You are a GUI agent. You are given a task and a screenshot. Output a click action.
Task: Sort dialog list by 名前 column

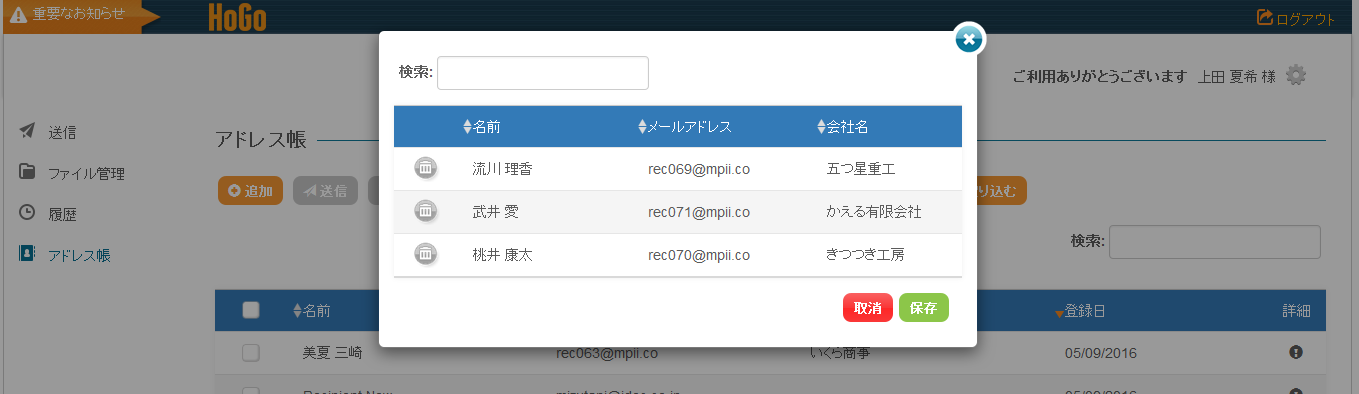pyautogui.click(x=482, y=127)
